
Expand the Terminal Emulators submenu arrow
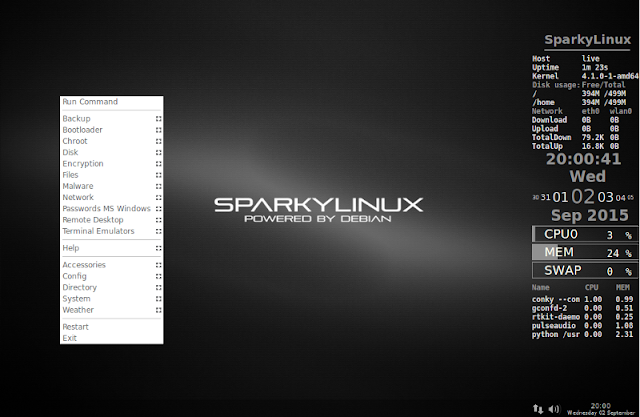[x=158, y=231]
